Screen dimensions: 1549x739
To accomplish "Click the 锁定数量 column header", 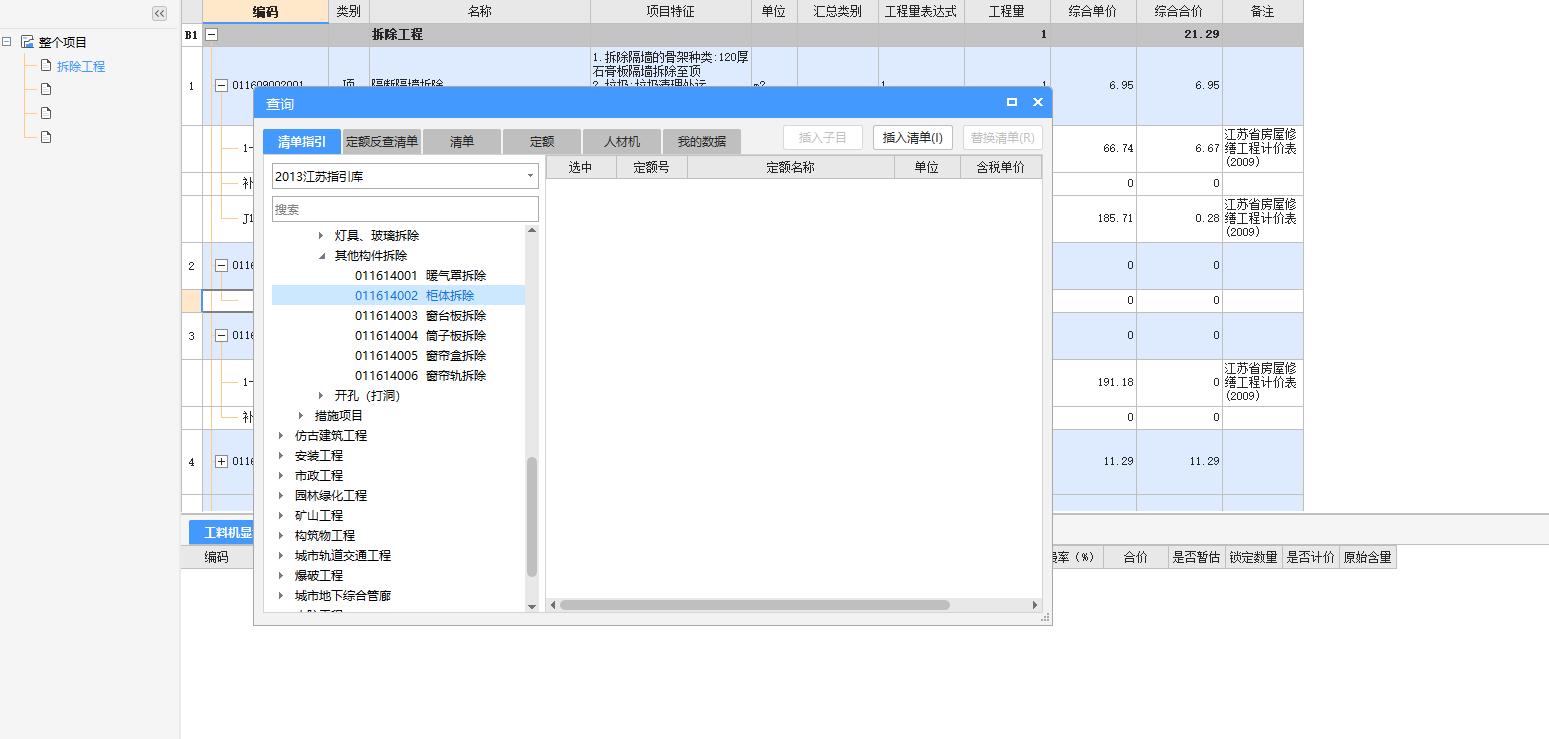I will pos(1253,557).
